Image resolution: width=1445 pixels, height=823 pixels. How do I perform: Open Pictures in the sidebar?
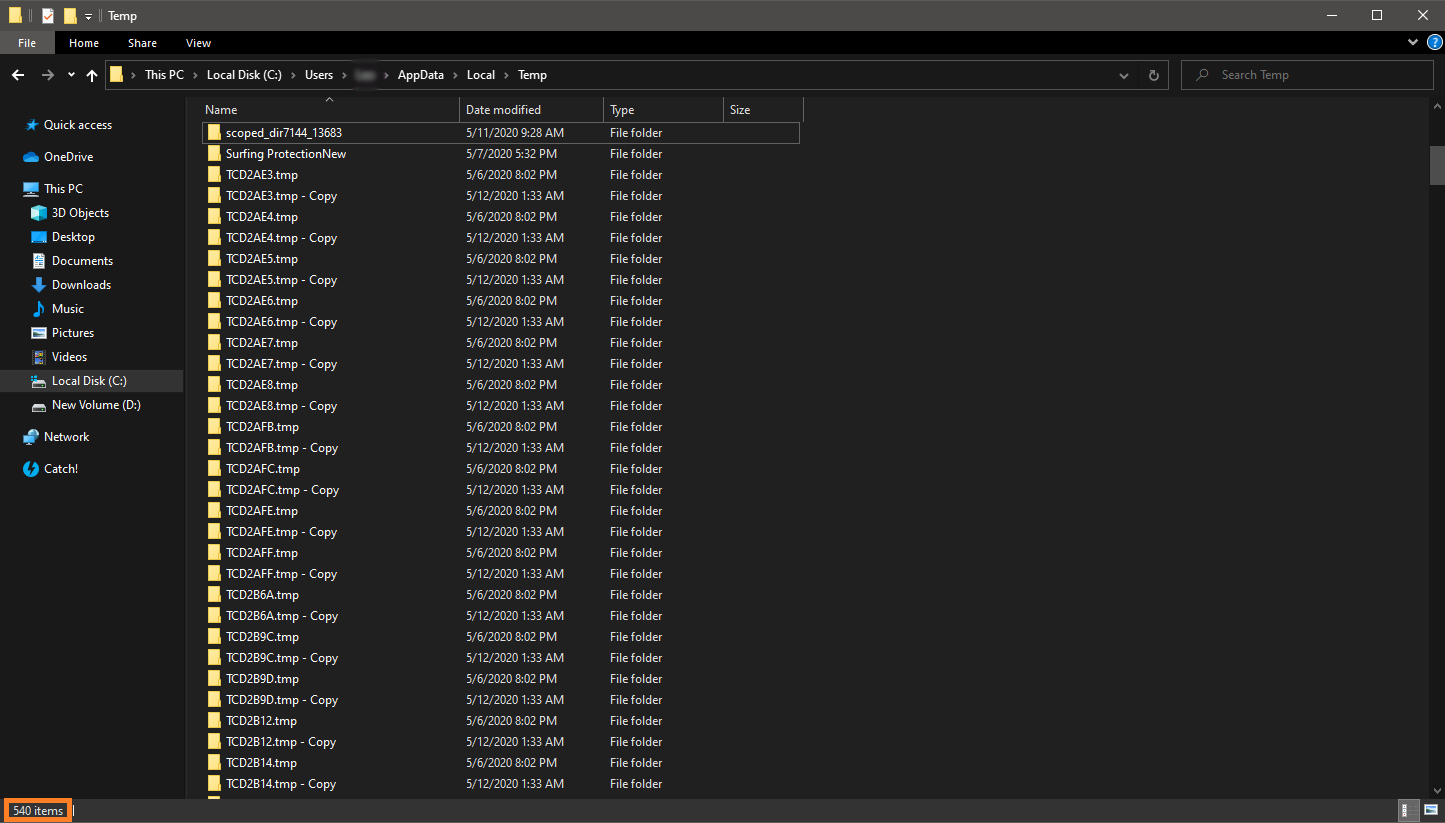72,333
